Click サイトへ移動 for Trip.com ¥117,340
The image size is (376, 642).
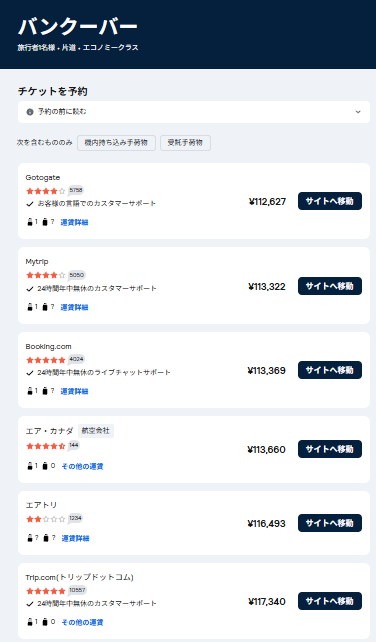(x=330, y=601)
